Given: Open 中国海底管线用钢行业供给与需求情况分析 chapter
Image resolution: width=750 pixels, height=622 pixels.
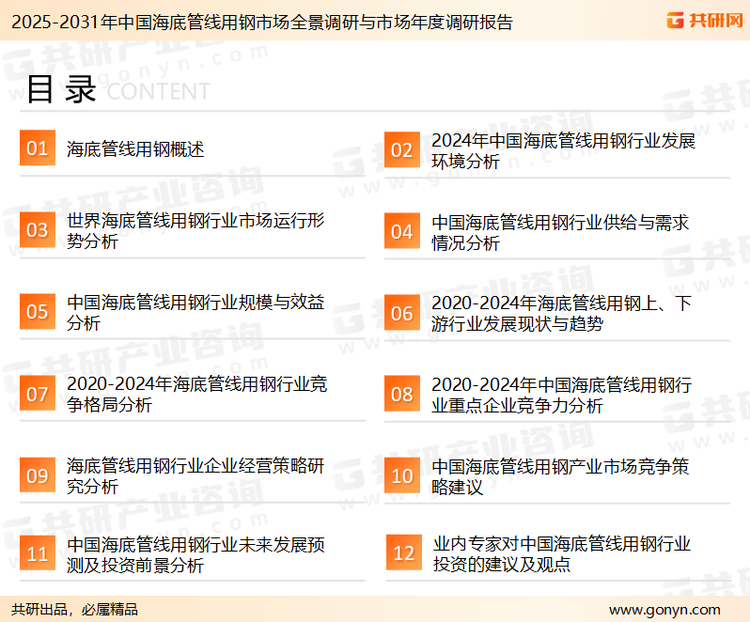Looking at the screenshot, I should (x=560, y=232).
